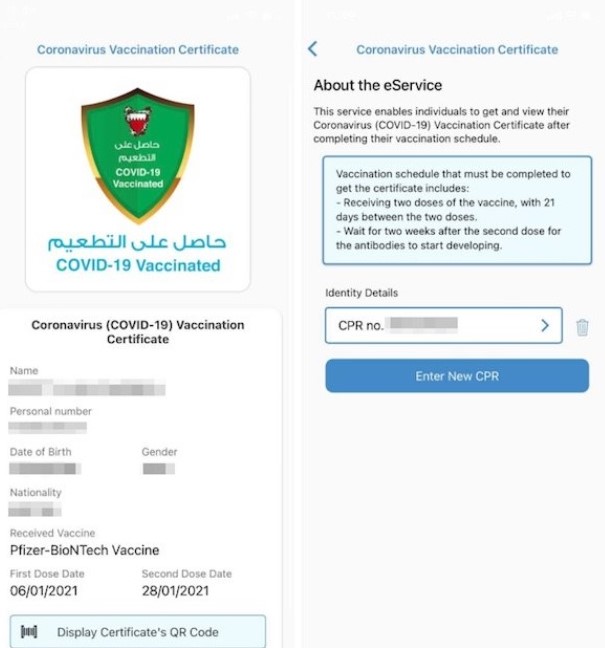Image resolution: width=605 pixels, height=648 pixels.
Task: Delete saved CPR with trash icon
Action: 583,326
